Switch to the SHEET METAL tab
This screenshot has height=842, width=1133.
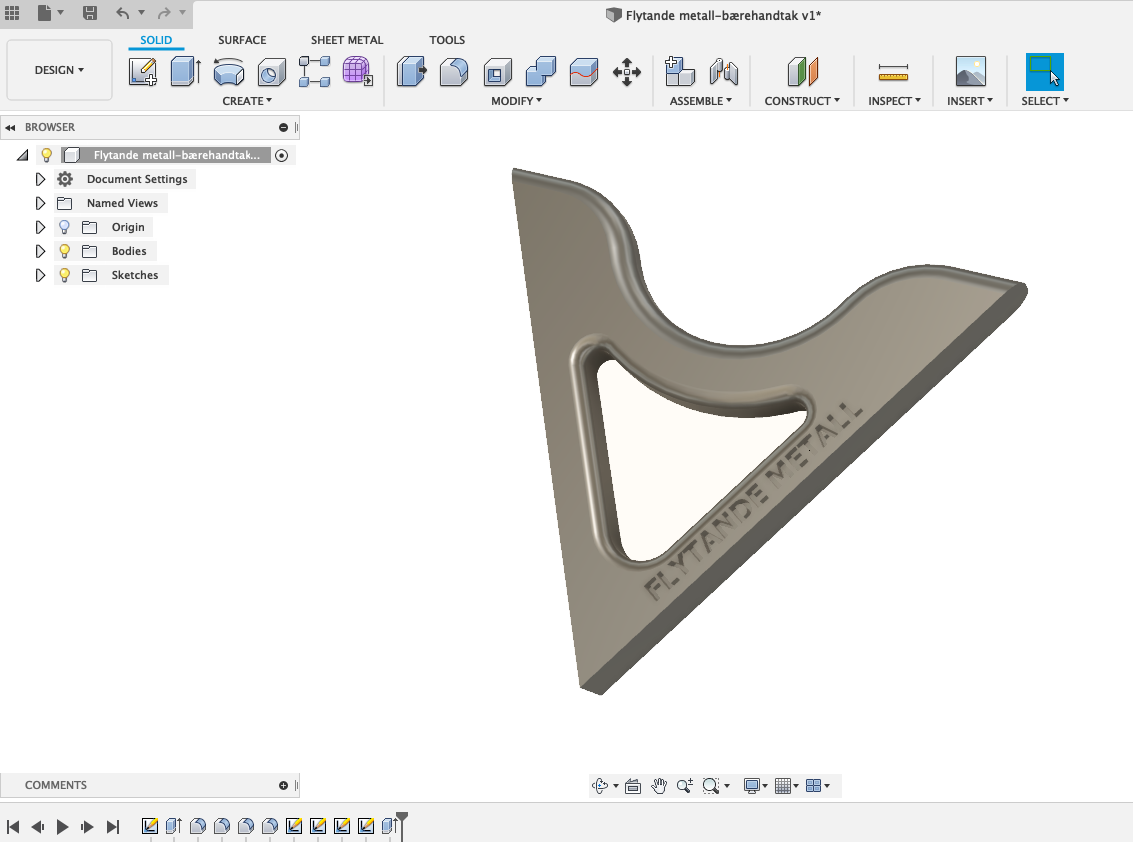click(347, 40)
